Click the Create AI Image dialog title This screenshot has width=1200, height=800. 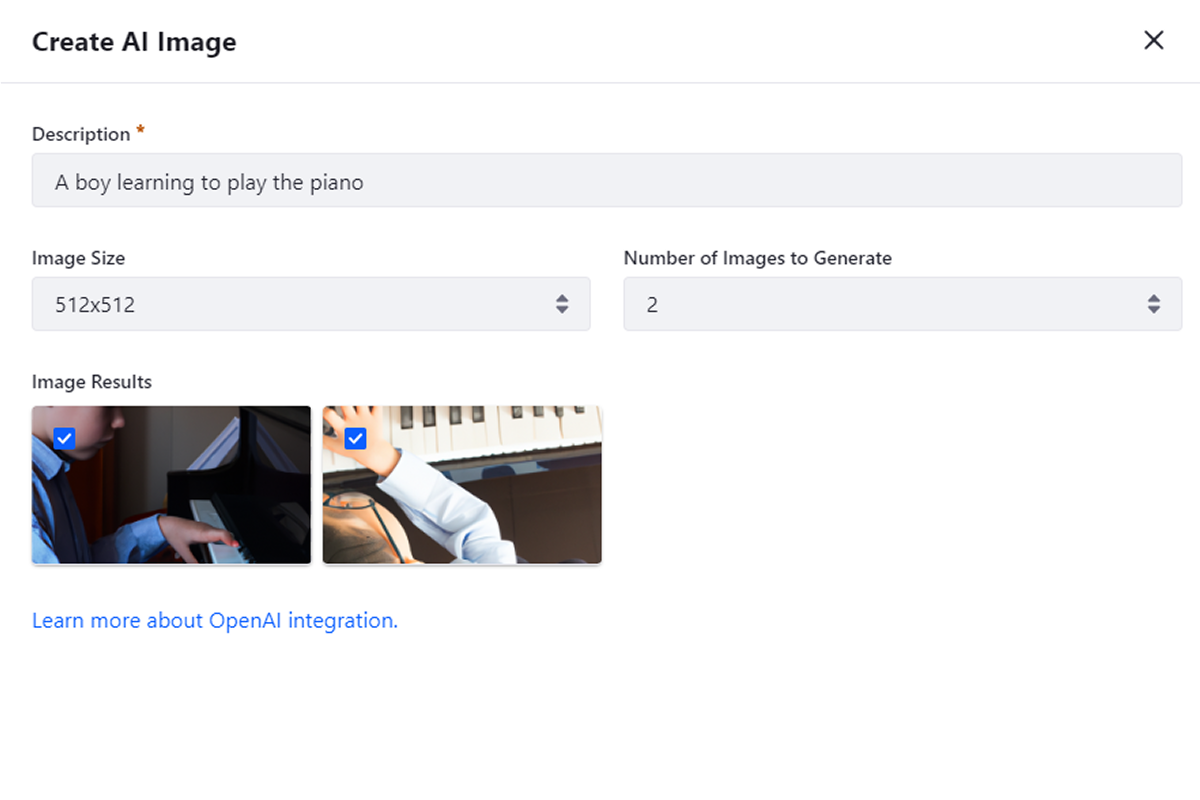pyautogui.click(x=134, y=42)
